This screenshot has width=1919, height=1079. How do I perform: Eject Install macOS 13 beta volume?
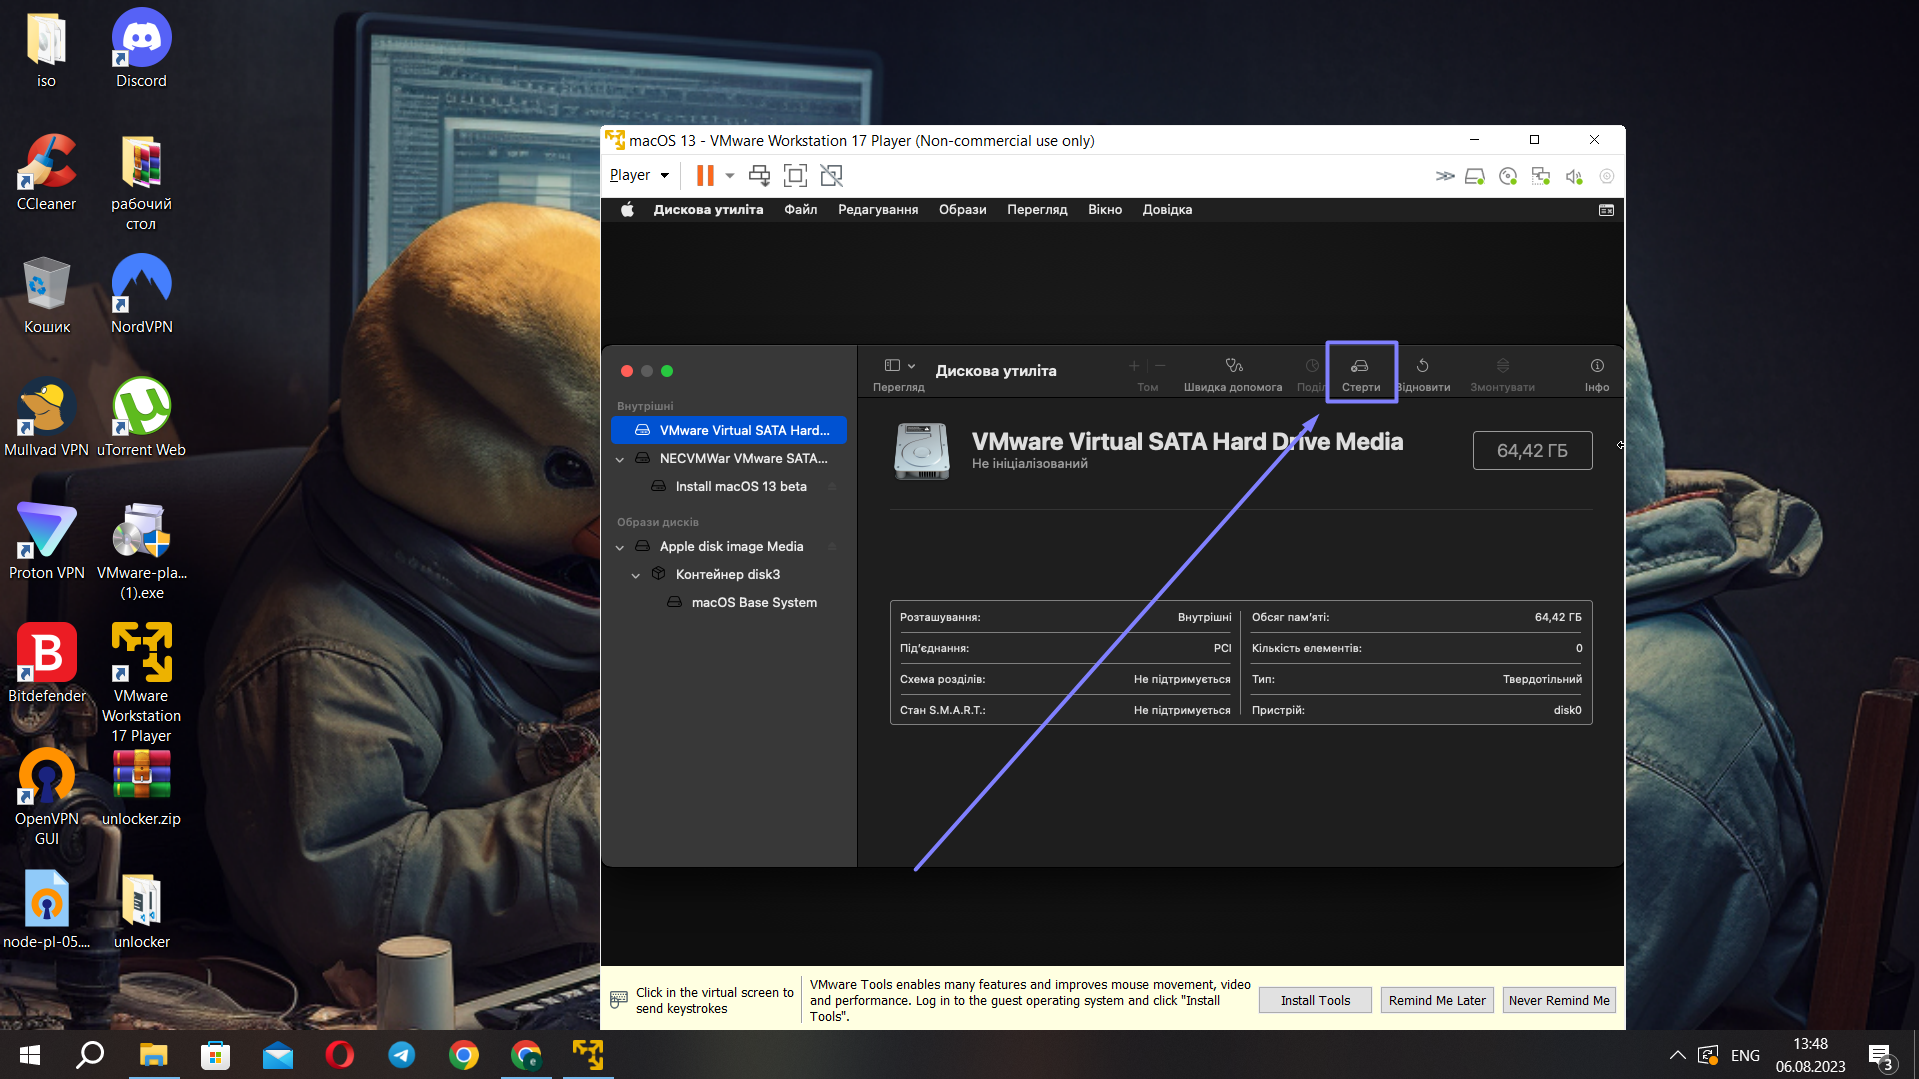coord(832,487)
